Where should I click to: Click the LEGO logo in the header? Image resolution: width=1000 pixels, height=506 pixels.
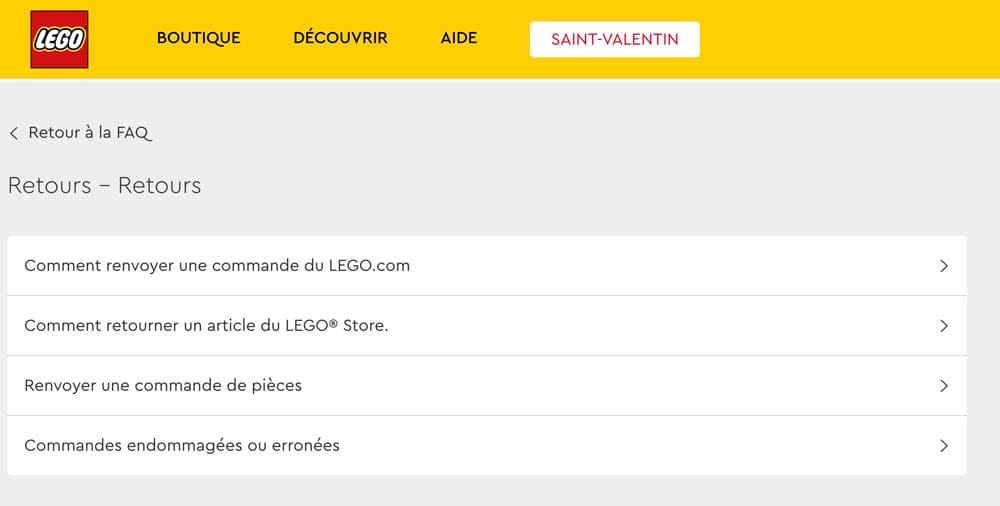[59, 40]
